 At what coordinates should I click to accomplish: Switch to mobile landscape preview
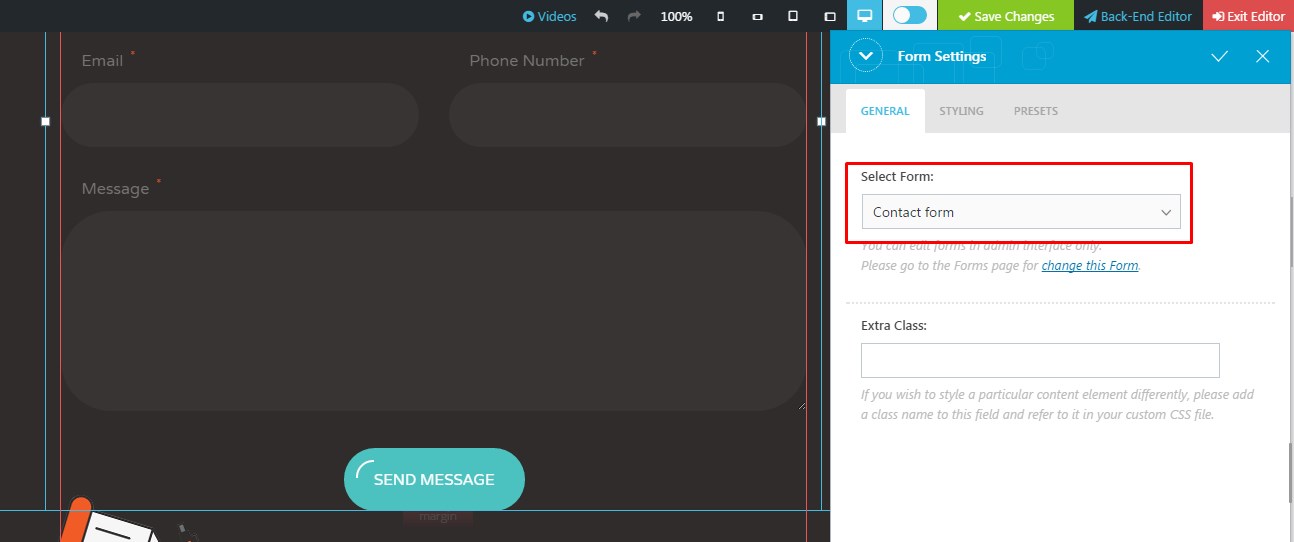[757, 16]
